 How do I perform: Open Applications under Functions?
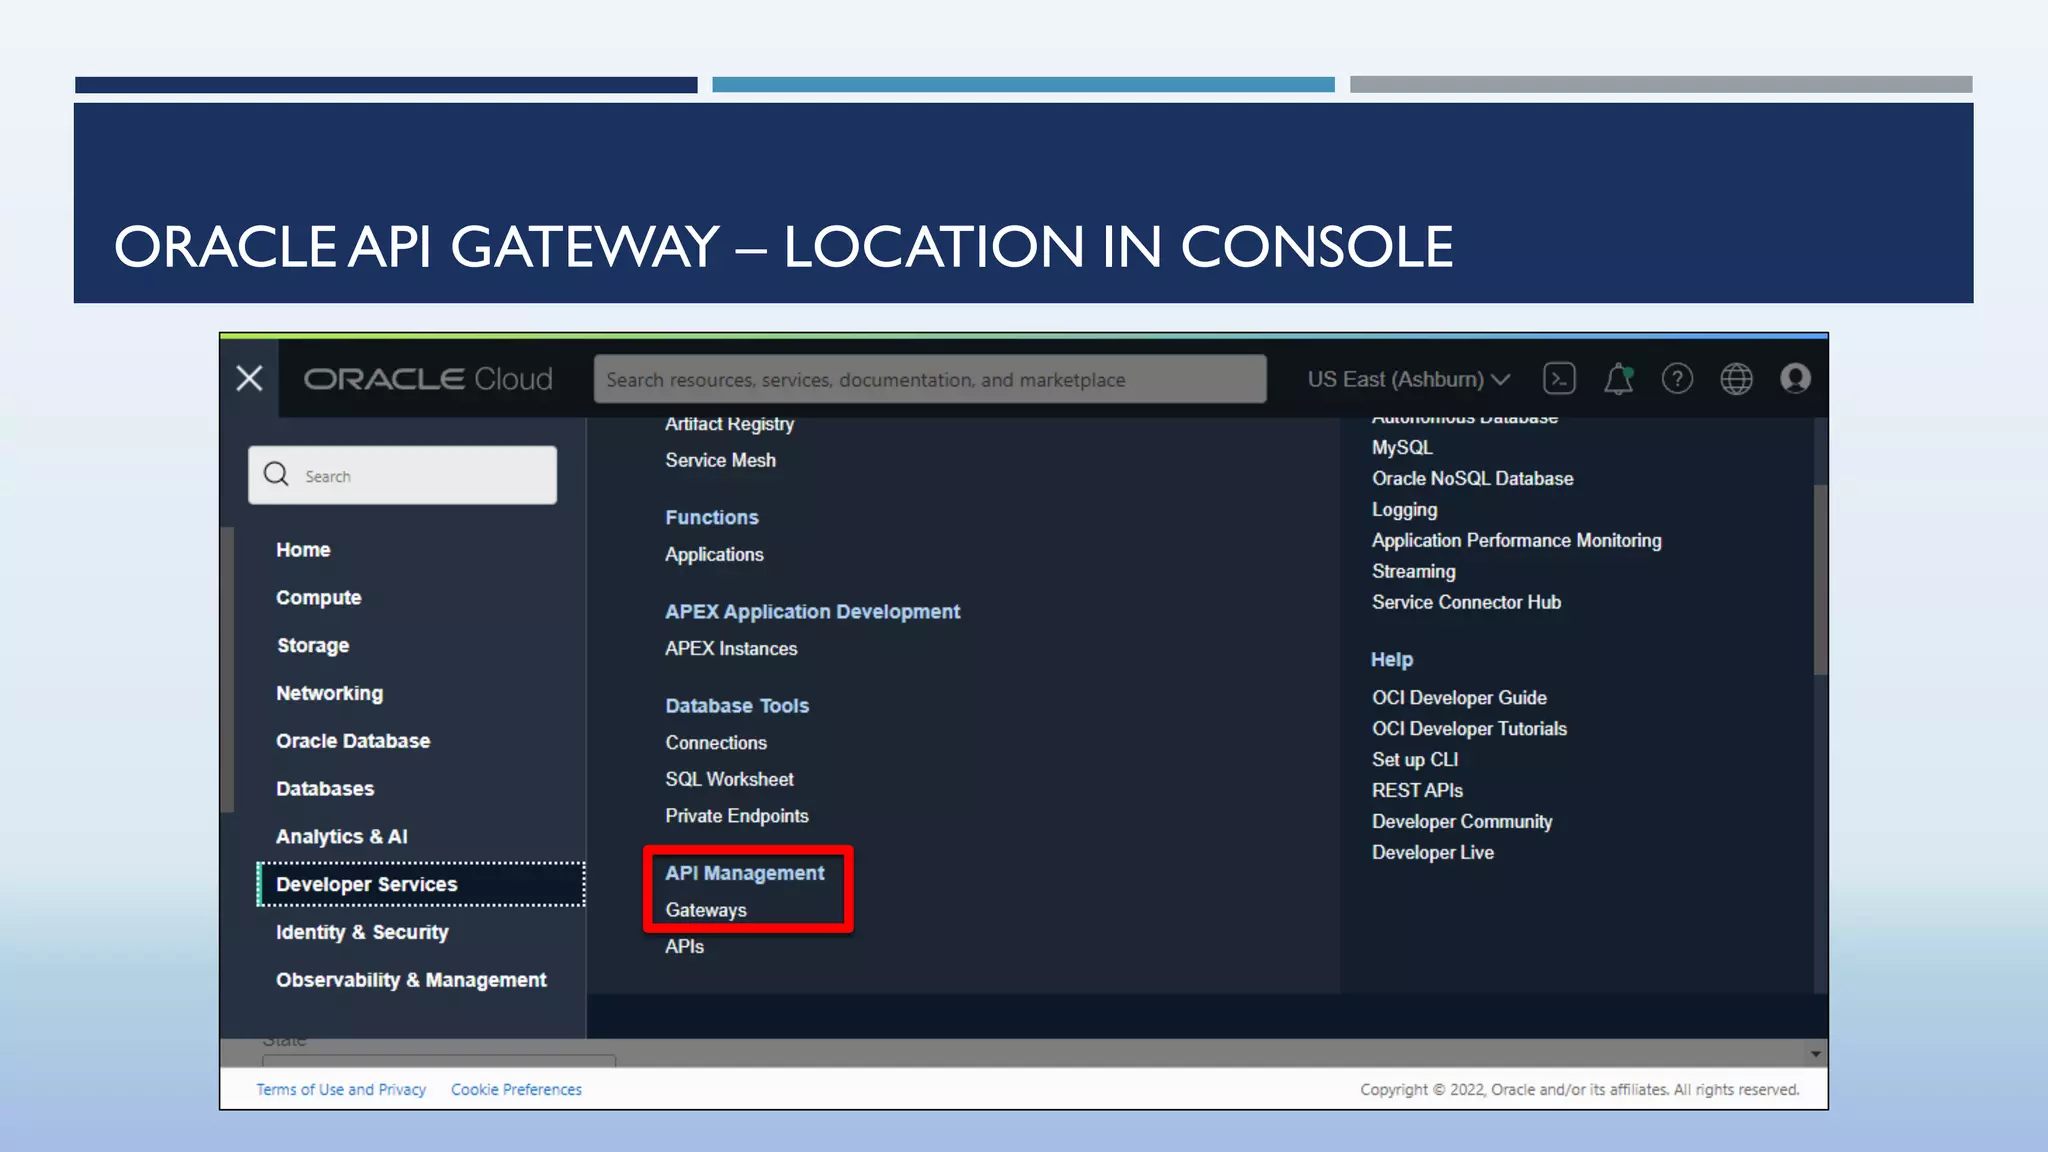[714, 554]
